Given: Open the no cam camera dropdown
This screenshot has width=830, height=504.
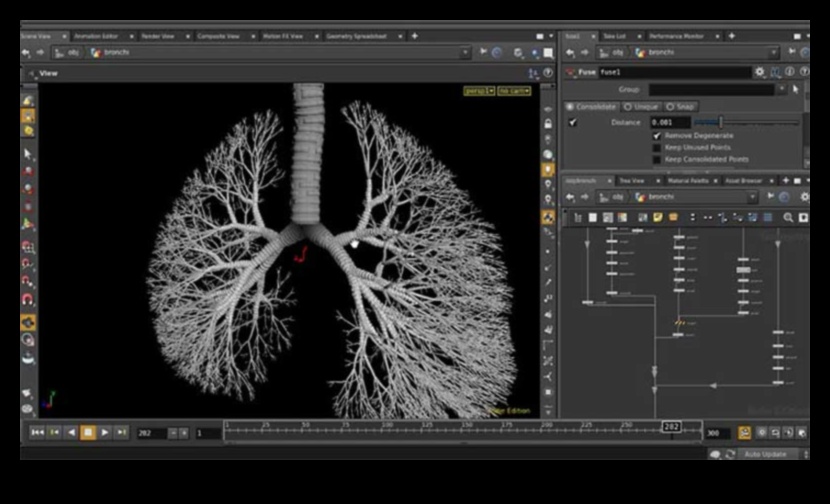Looking at the screenshot, I should click(513, 91).
